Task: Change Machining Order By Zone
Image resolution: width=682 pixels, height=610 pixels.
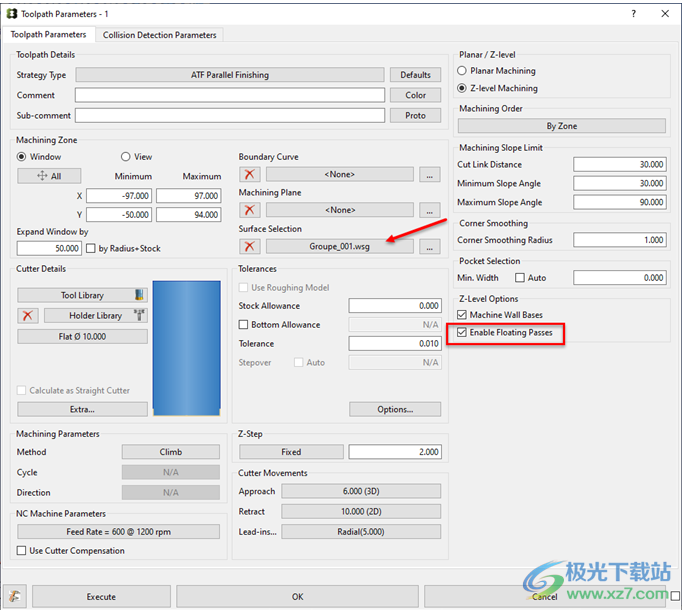Action: 562,126
